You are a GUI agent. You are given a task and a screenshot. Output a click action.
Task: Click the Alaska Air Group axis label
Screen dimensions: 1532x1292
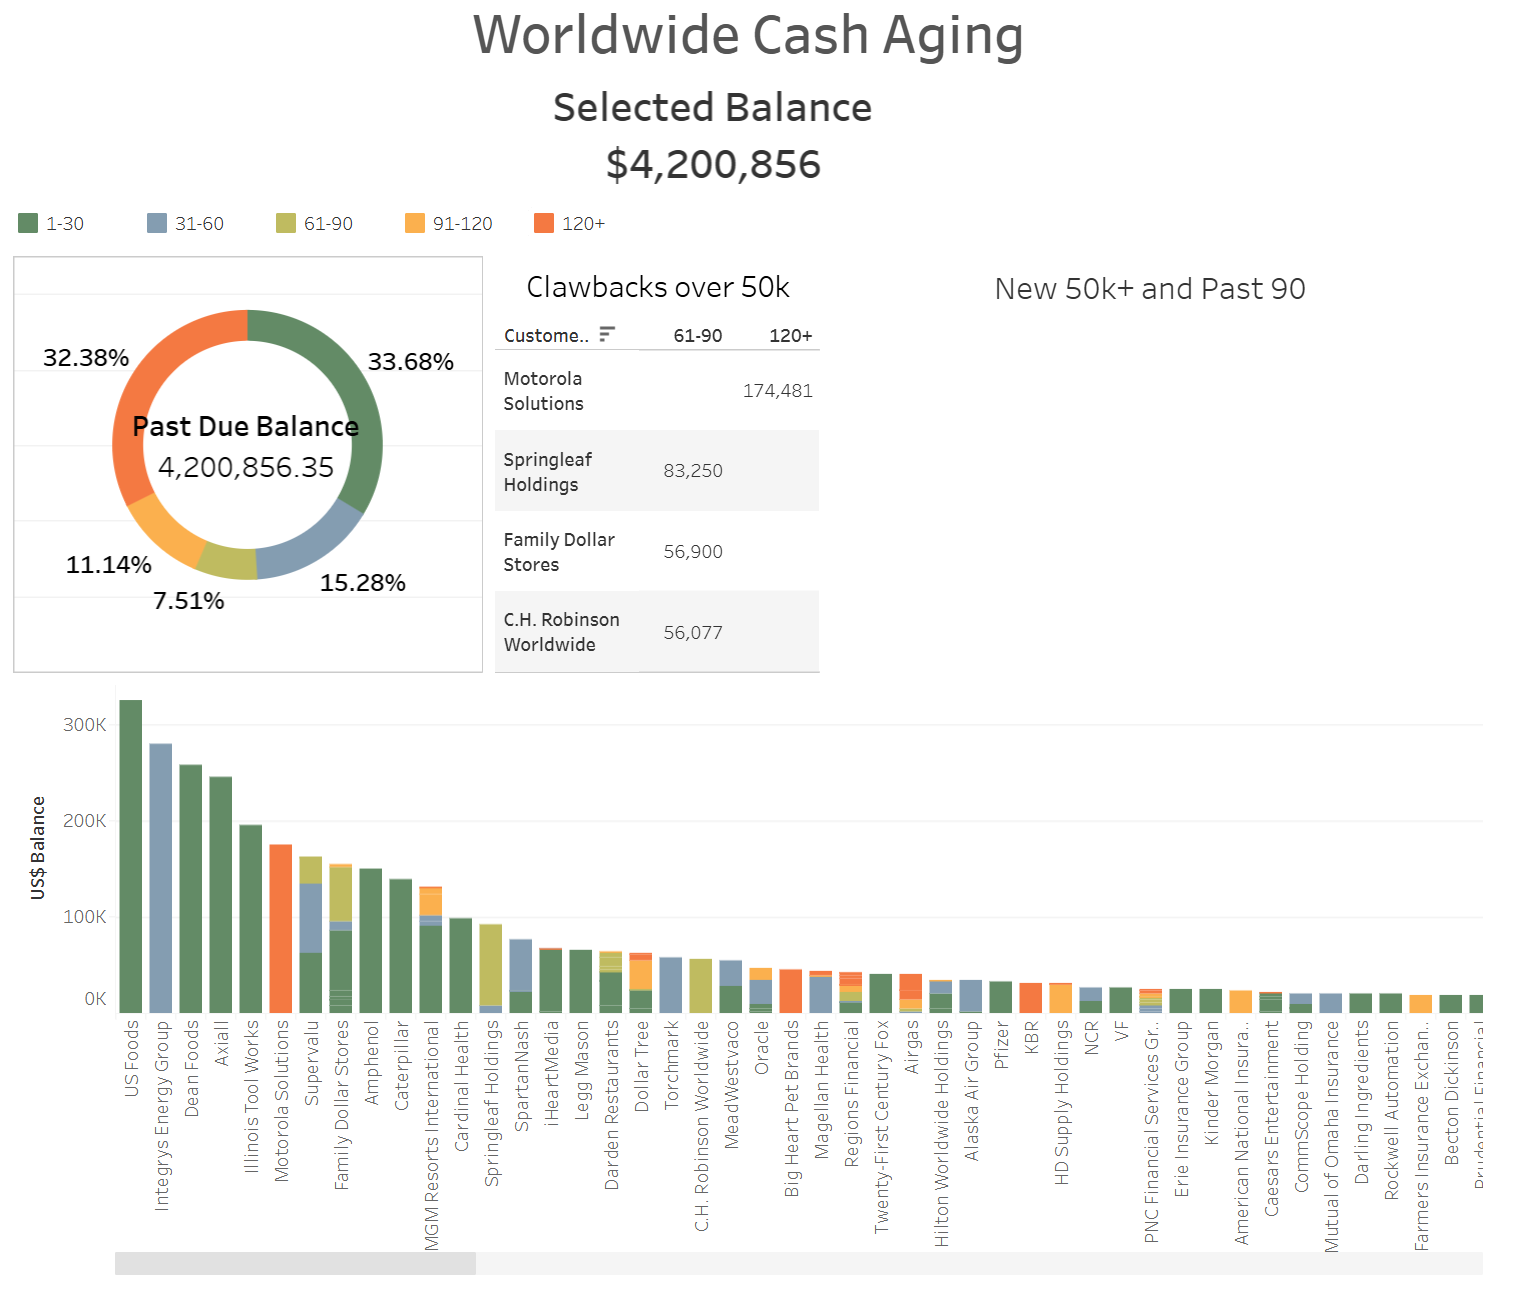coord(971,1091)
